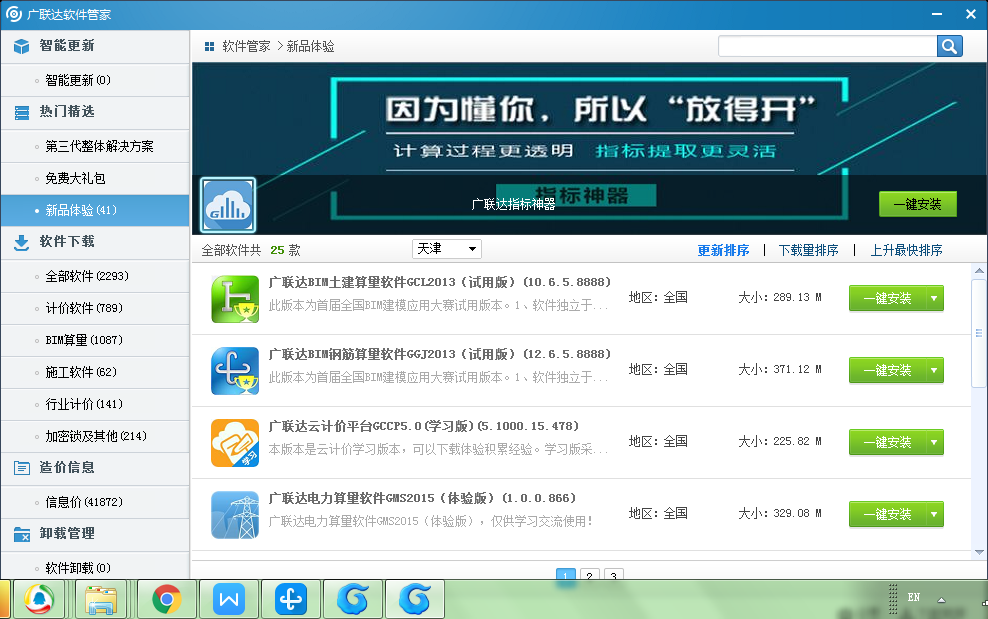Click the 广联达指标神器 app icon in banner

point(228,205)
